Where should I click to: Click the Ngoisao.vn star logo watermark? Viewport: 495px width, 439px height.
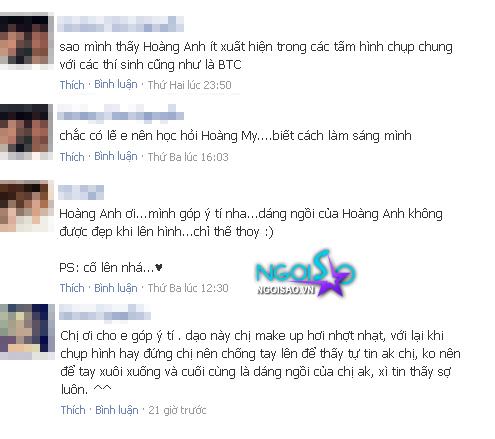click(304, 275)
